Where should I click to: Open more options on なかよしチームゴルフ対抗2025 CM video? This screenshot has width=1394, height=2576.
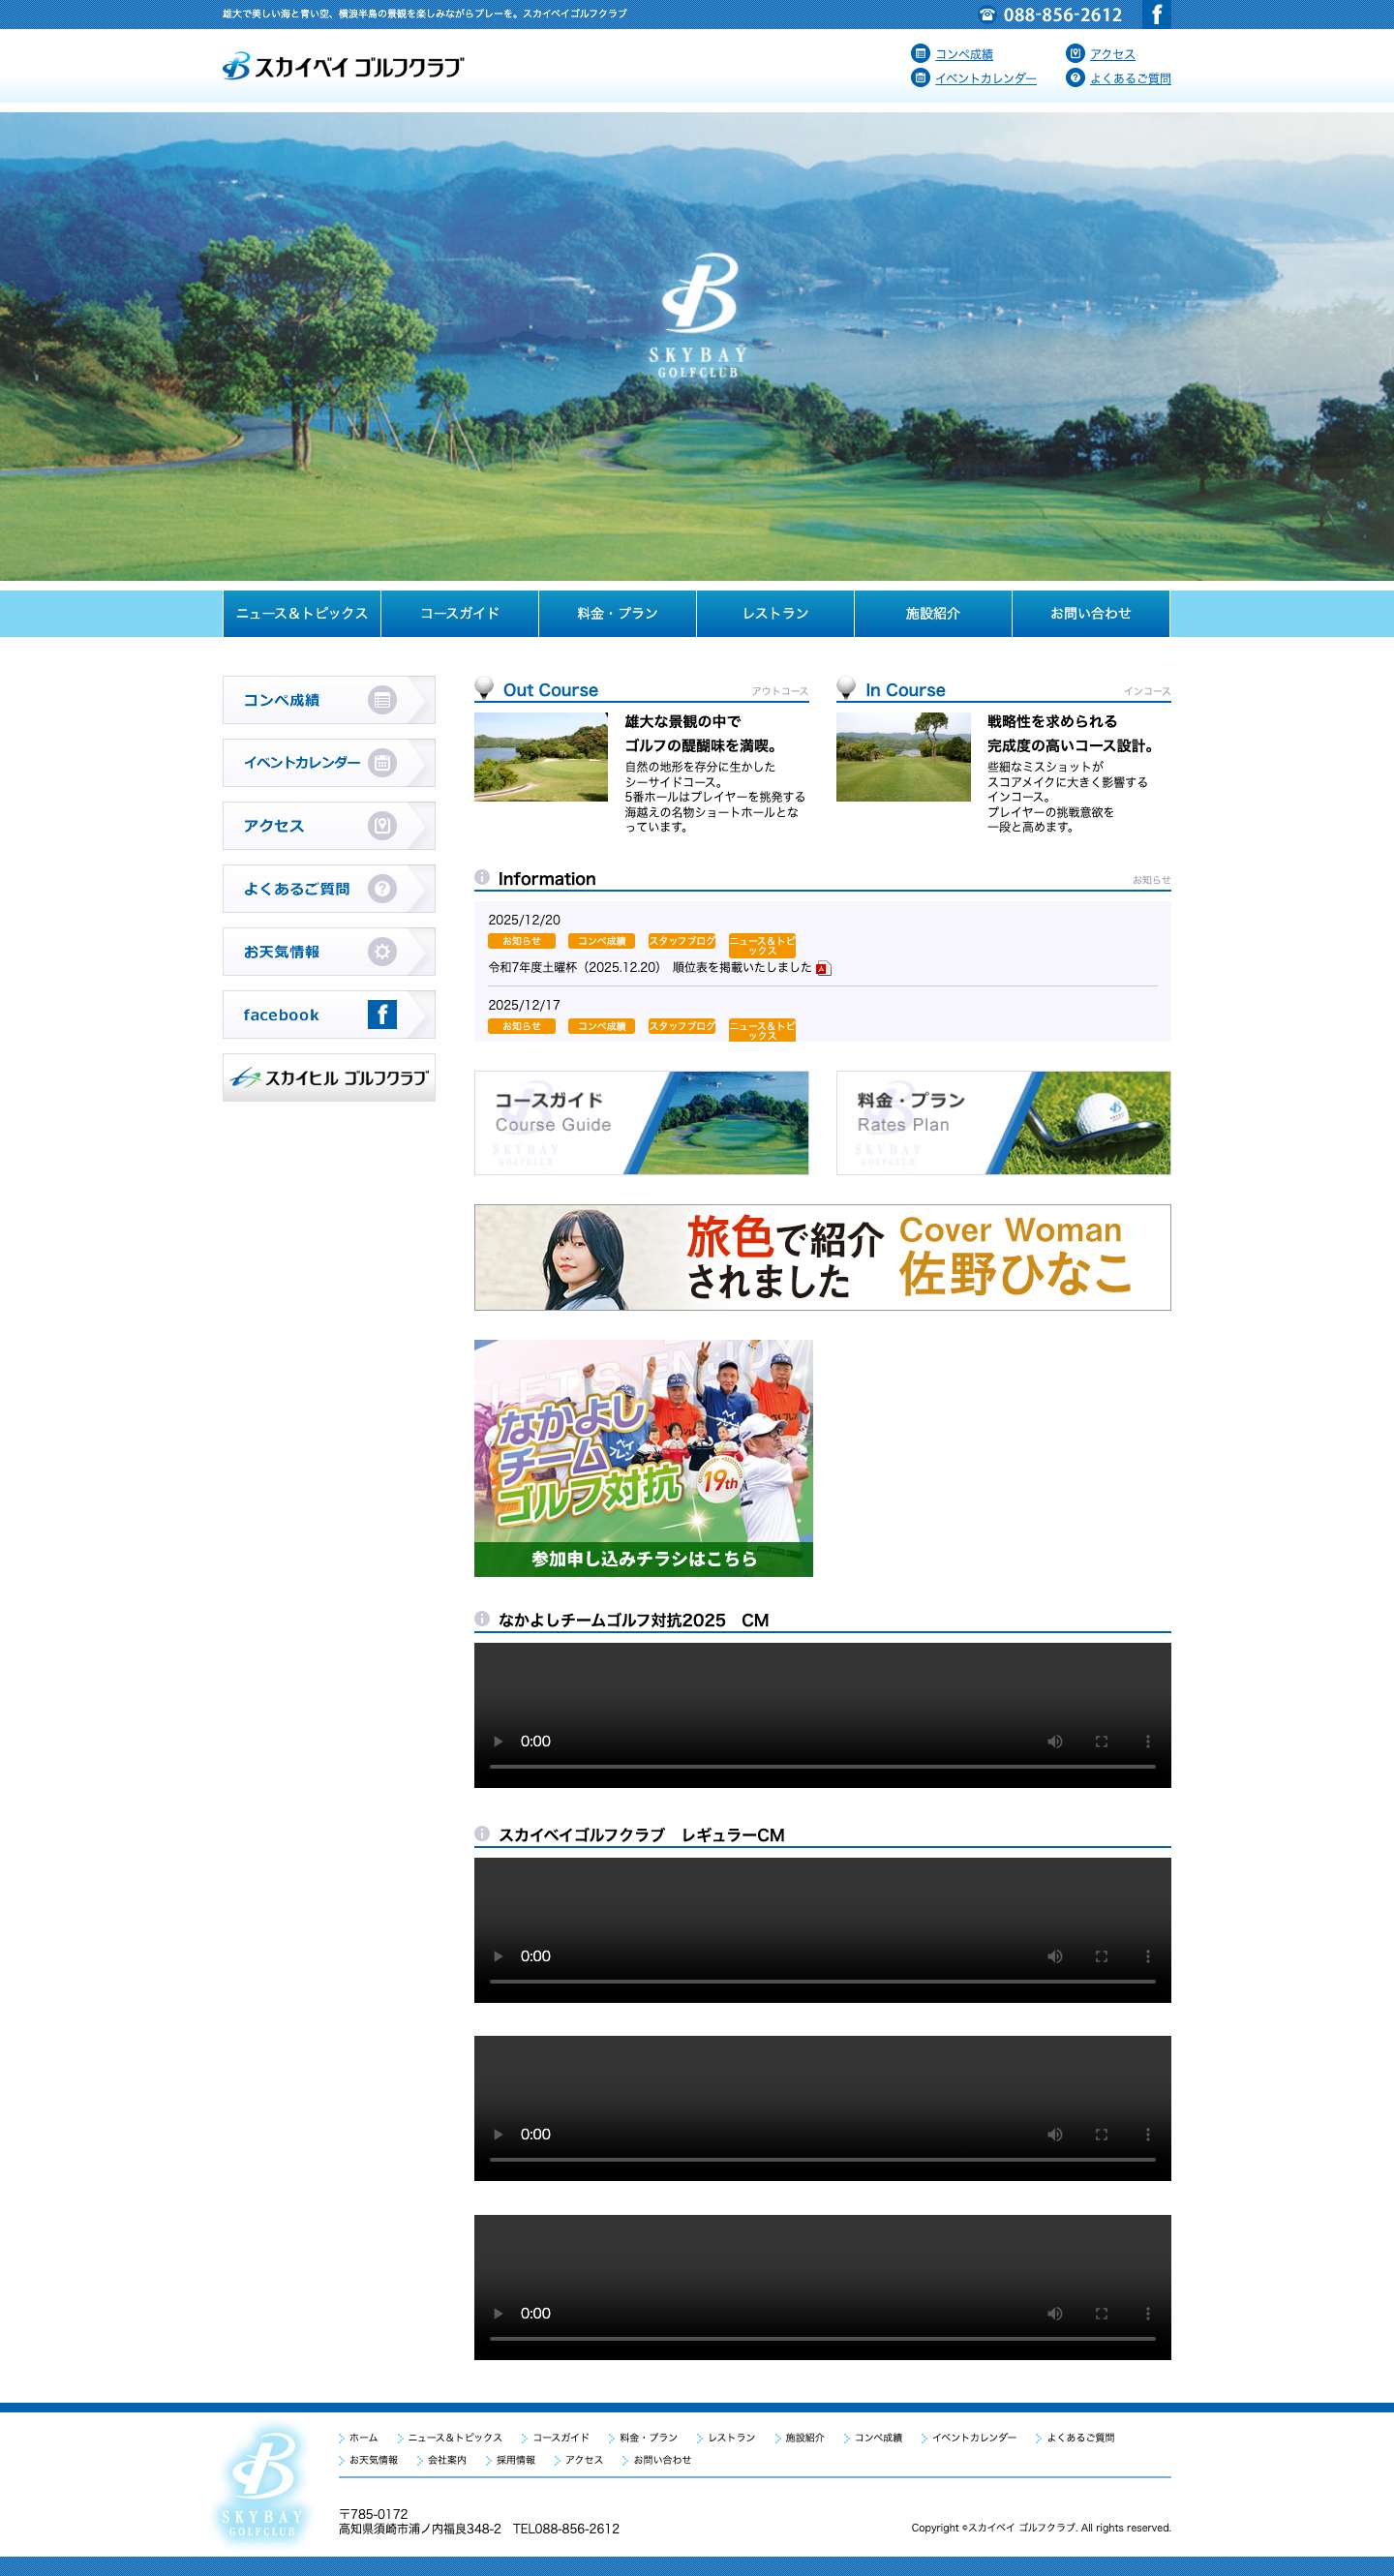[x=1147, y=1741]
